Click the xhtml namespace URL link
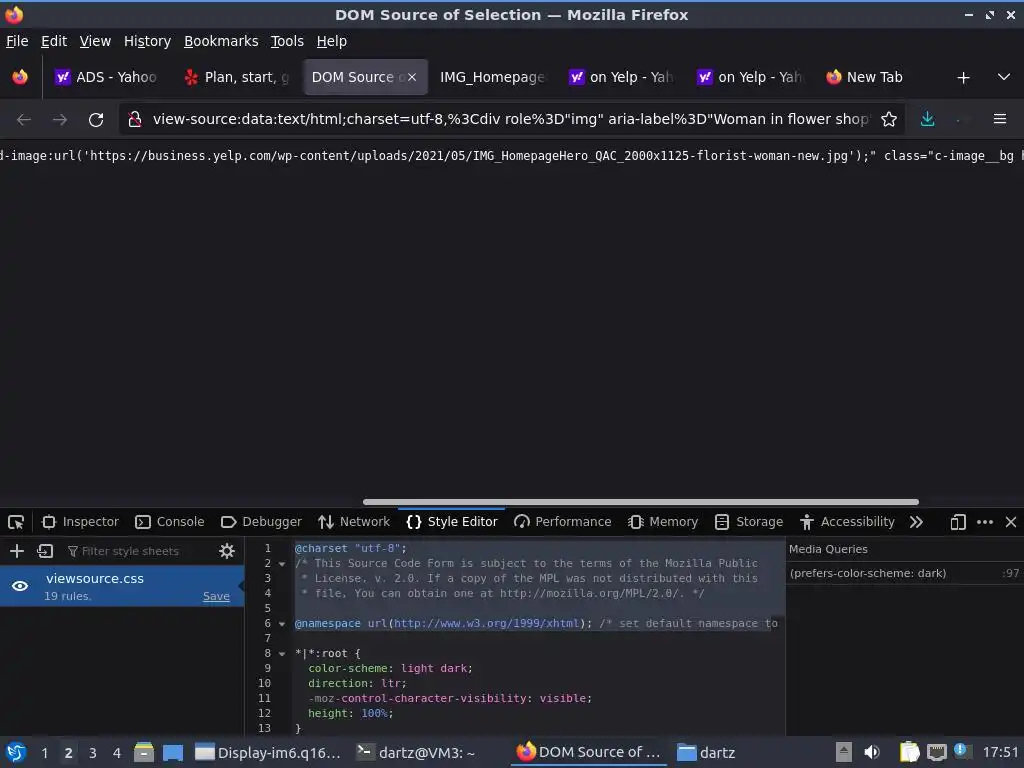Viewport: 1024px width, 768px height. [487, 624]
